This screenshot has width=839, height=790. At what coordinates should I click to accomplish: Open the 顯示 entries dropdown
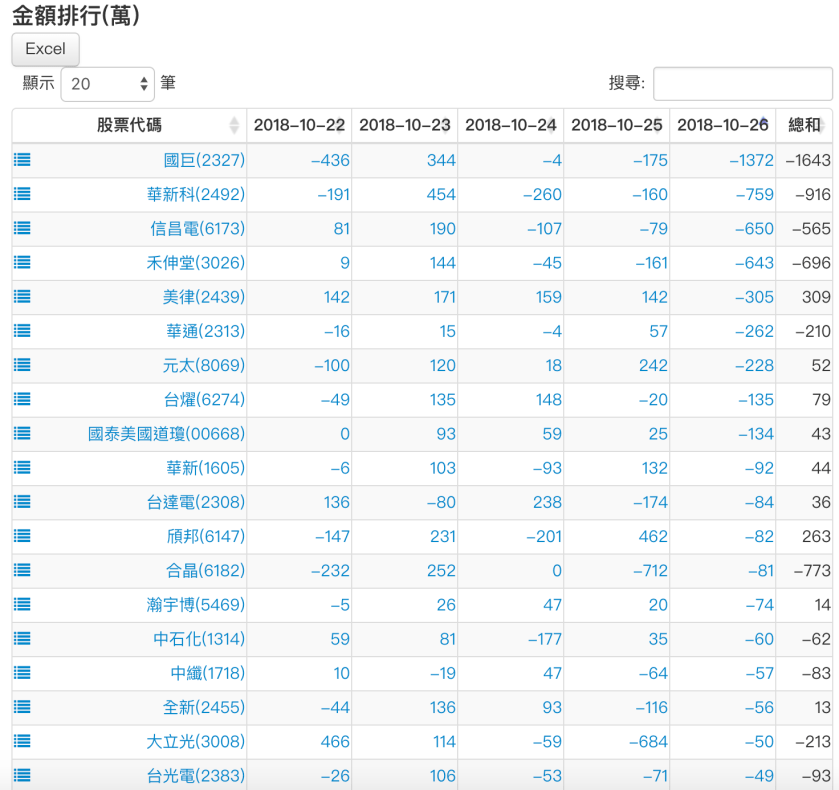[107, 84]
